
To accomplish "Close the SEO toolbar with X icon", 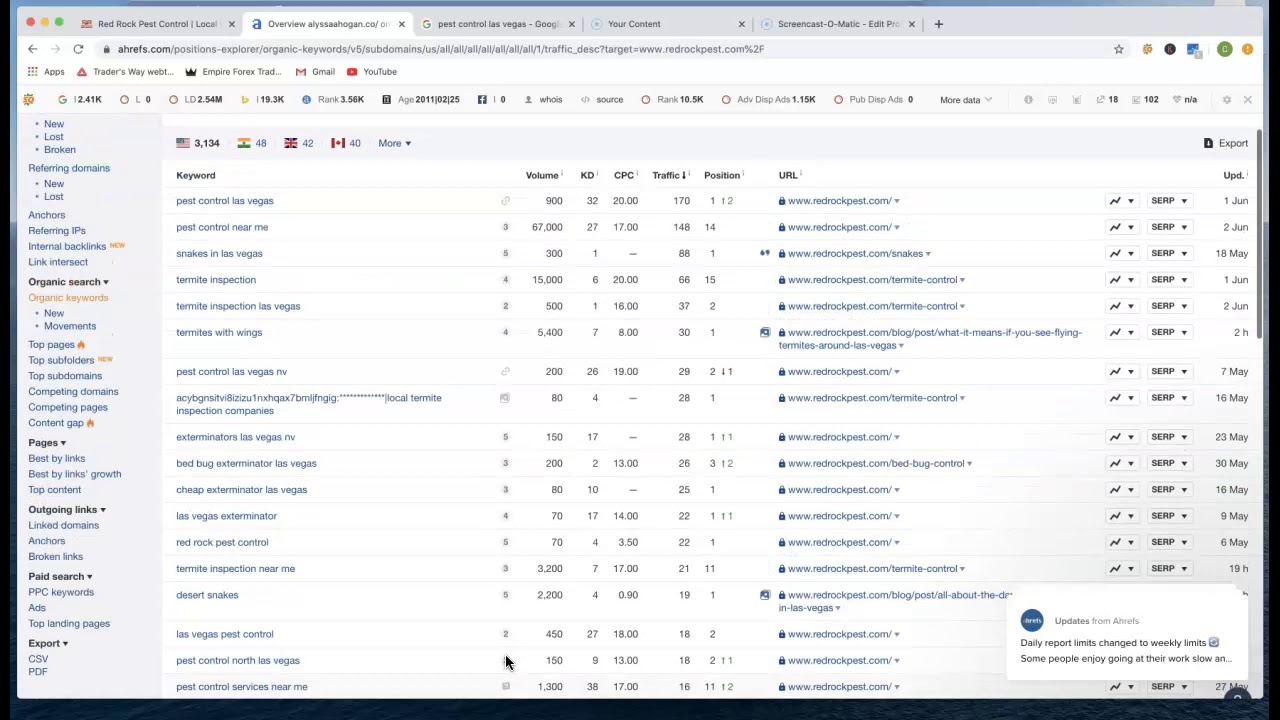I will click(x=1247, y=100).
